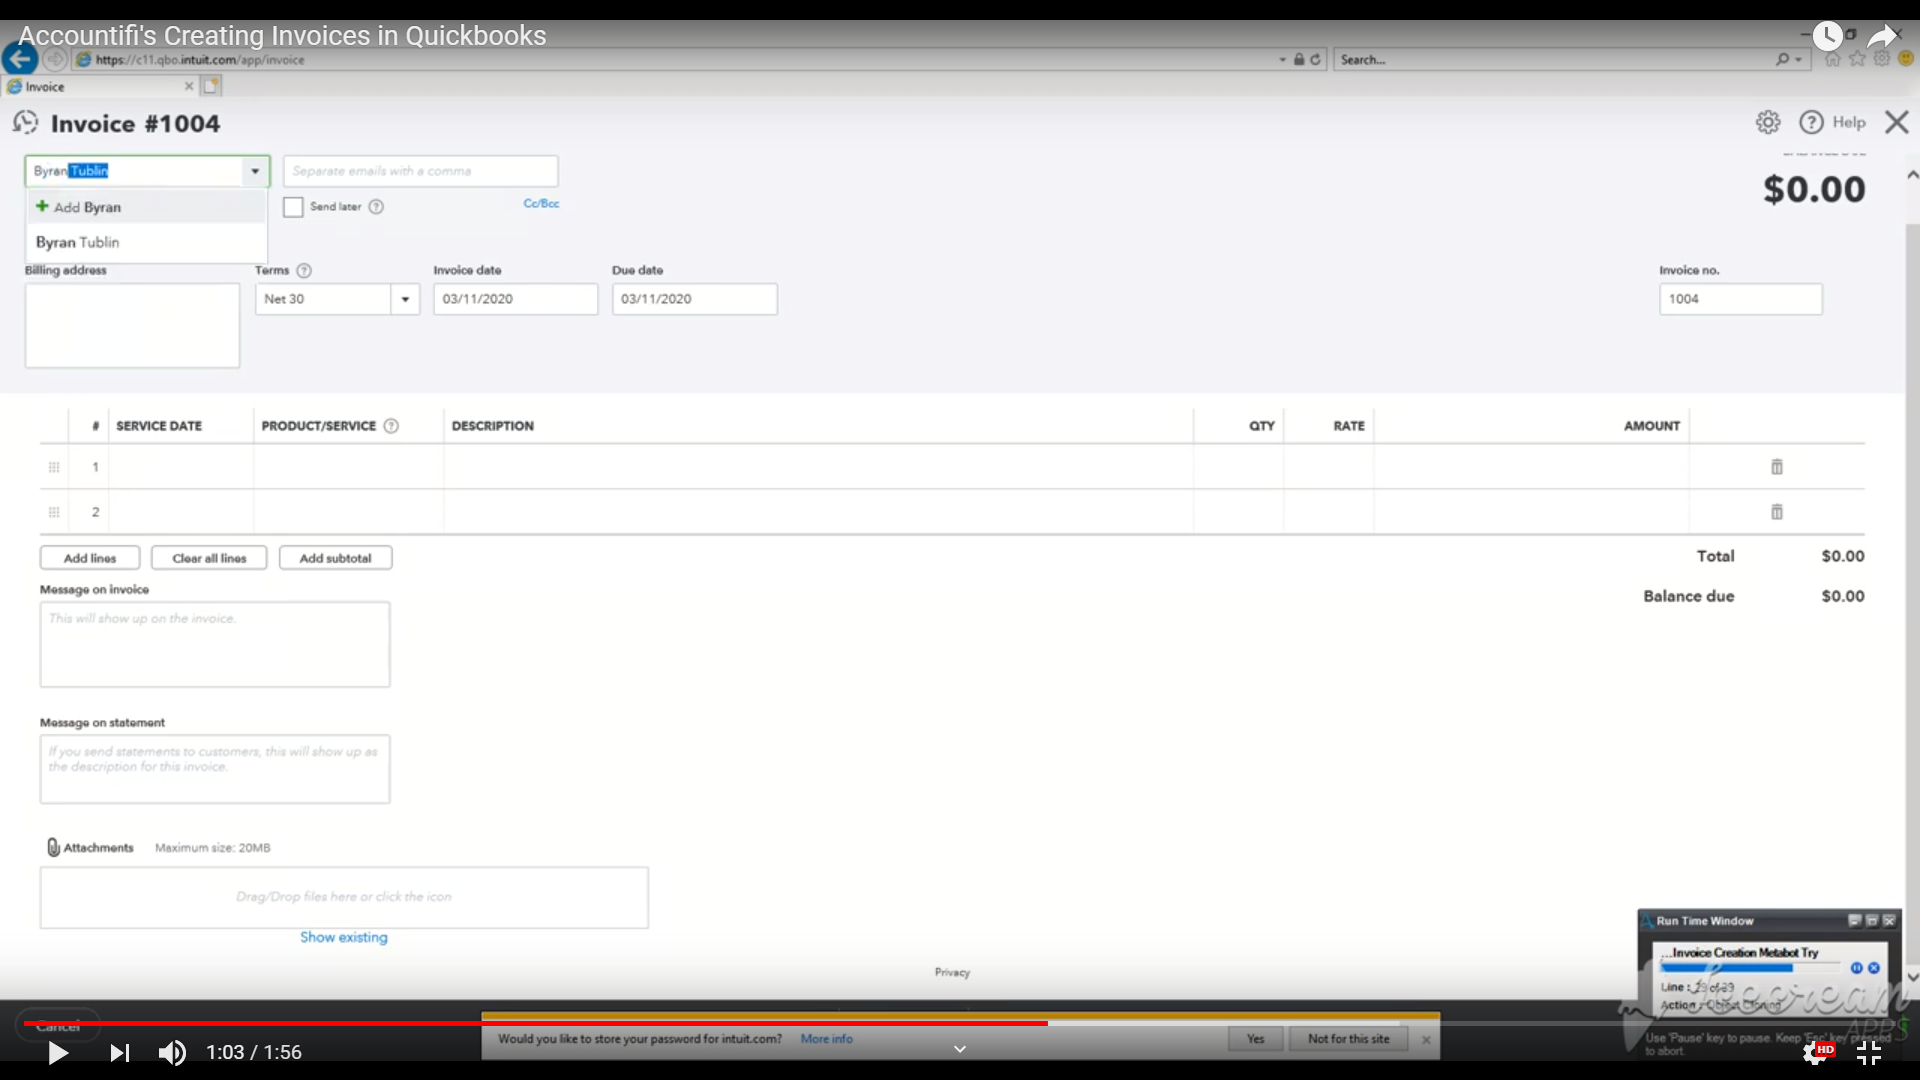Image resolution: width=1920 pixels, height=1080 pixels.
Task: Click the Invoice date field
Action: (x=515, y=299)
